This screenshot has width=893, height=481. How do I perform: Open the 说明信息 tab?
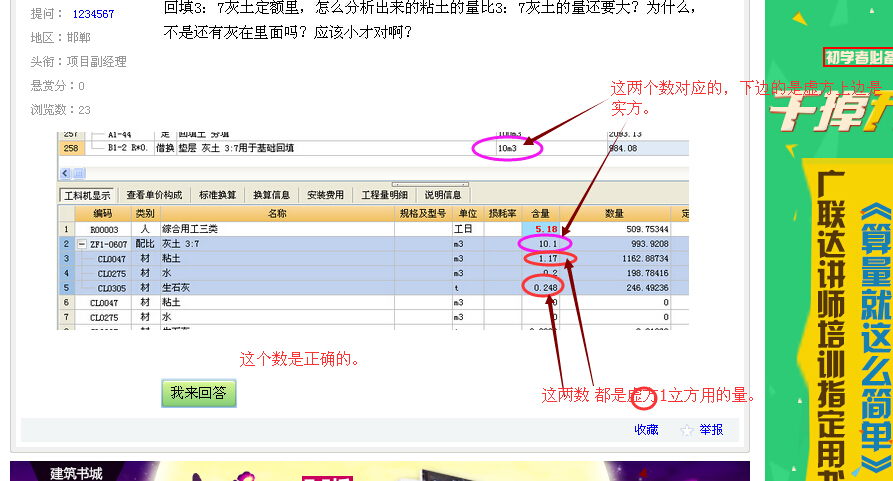pos(443,195)
